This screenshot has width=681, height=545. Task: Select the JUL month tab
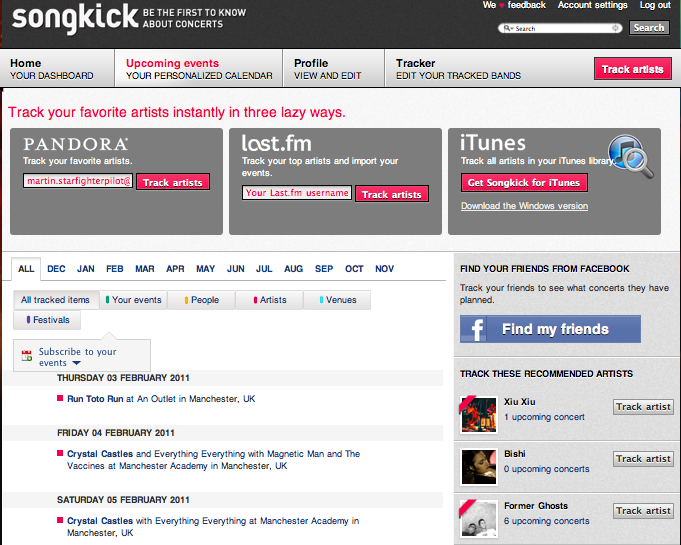(264, 269)
